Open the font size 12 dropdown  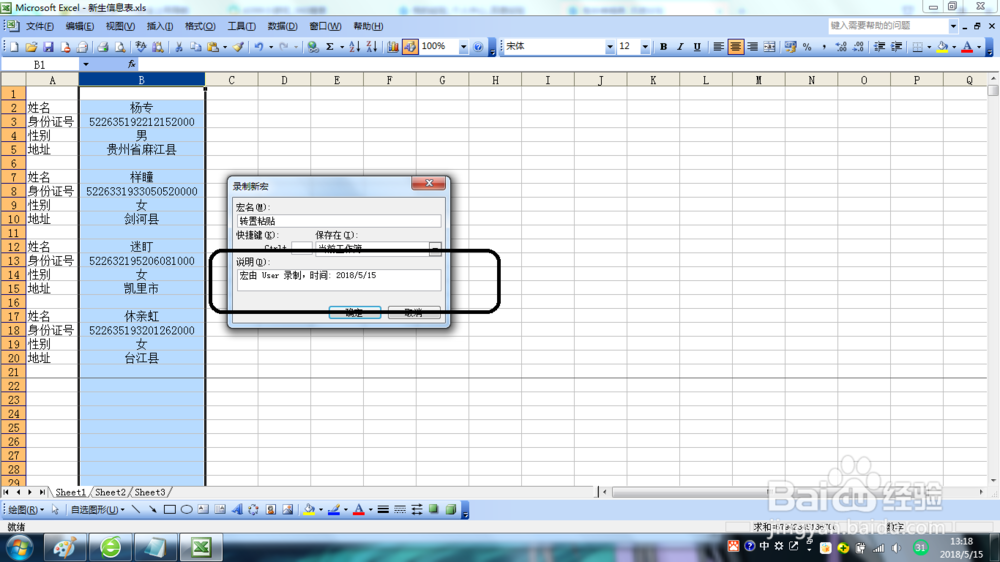tap(645, 47)
